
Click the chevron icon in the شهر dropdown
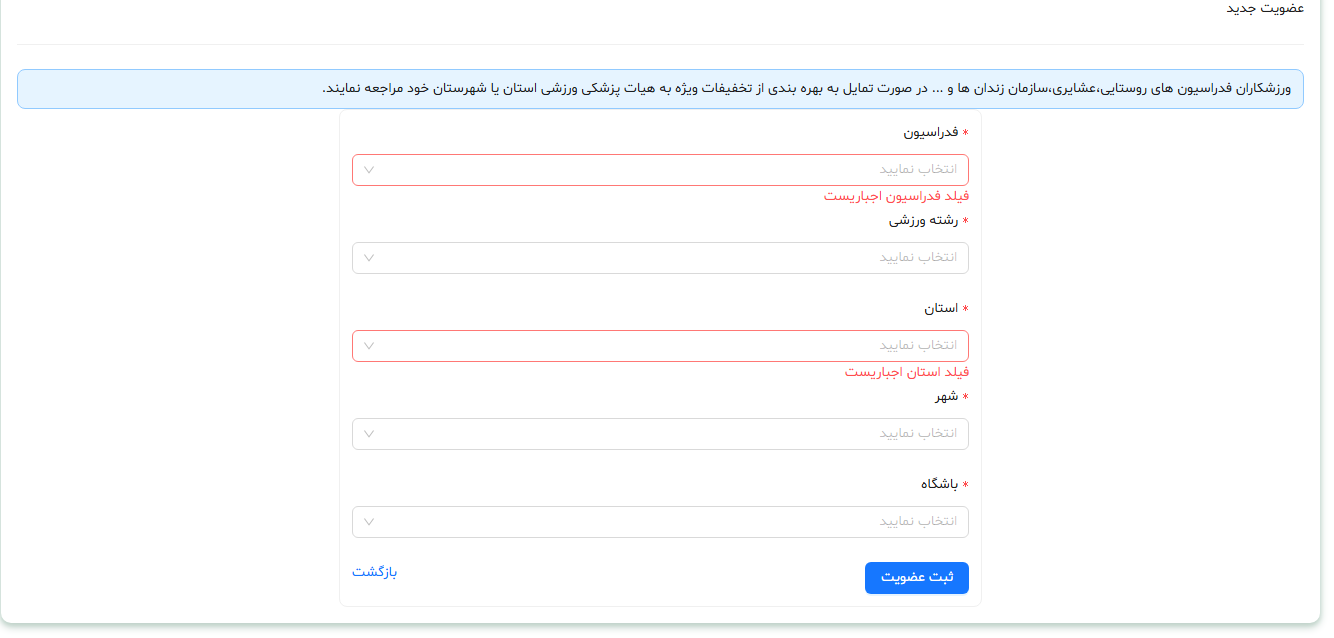click(x=370, y=433)
